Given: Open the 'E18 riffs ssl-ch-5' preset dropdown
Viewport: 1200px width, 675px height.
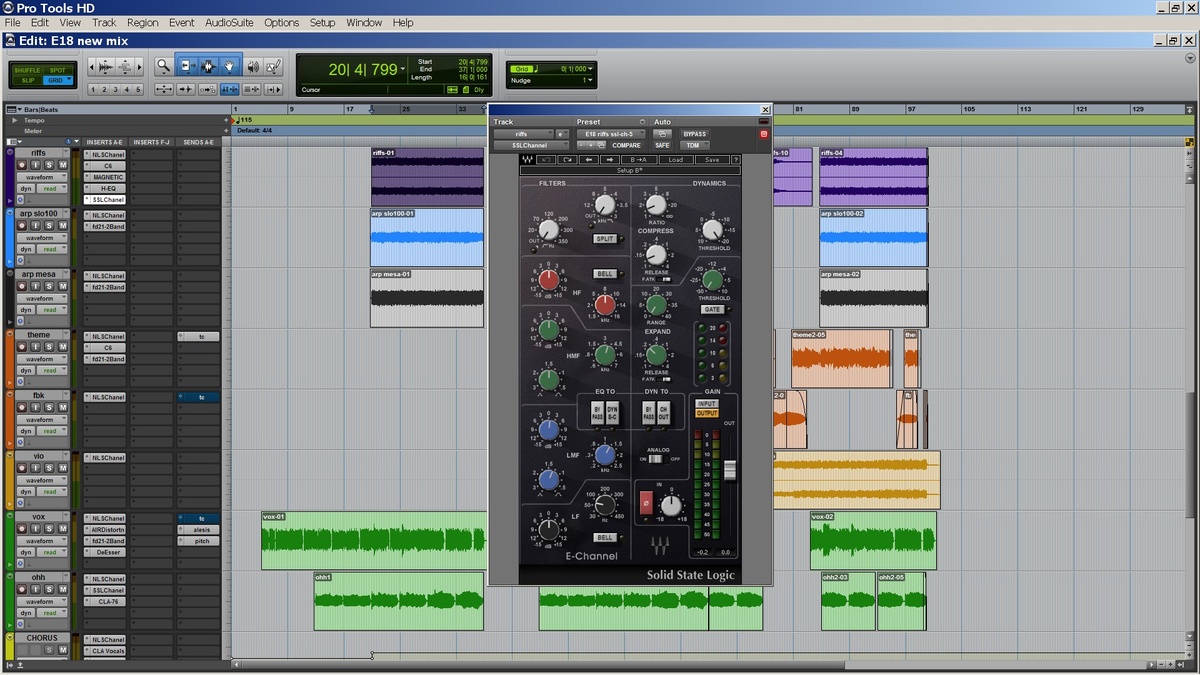Looking at the screenshot, I should point(611,134).
